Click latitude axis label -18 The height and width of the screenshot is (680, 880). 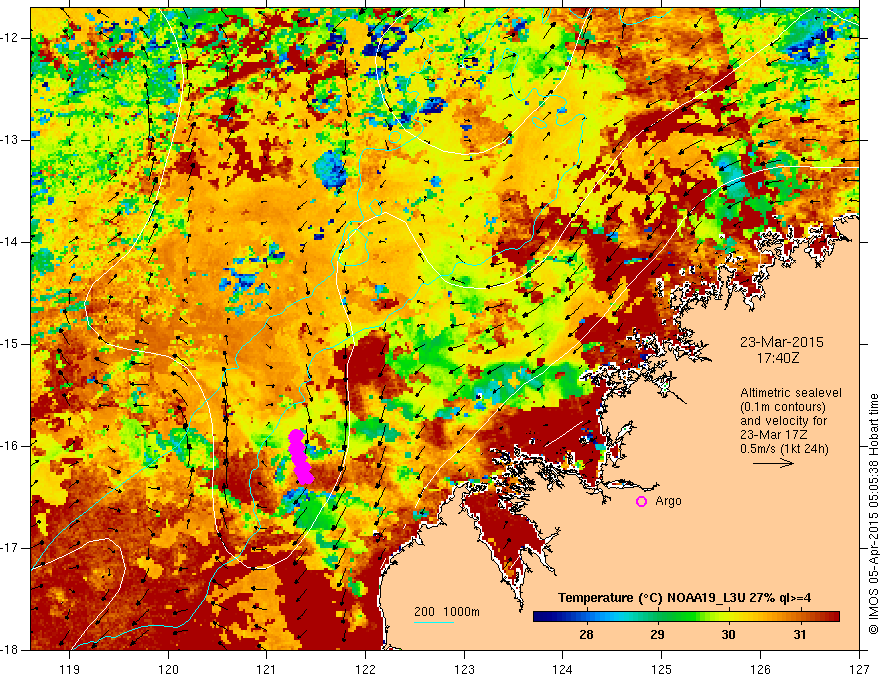click(10, 650)
